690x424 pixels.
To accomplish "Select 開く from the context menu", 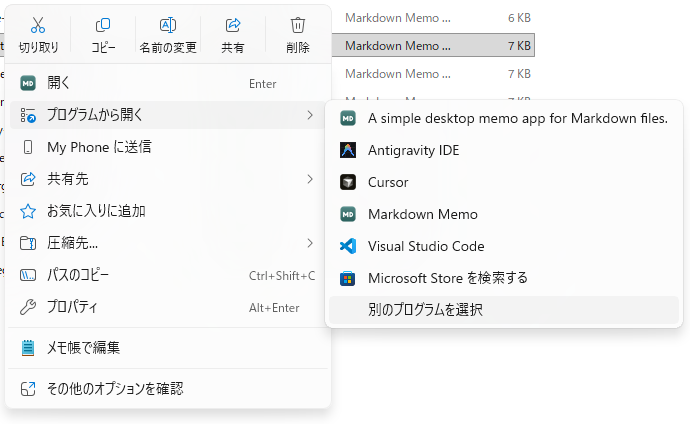I will point(169,83).
